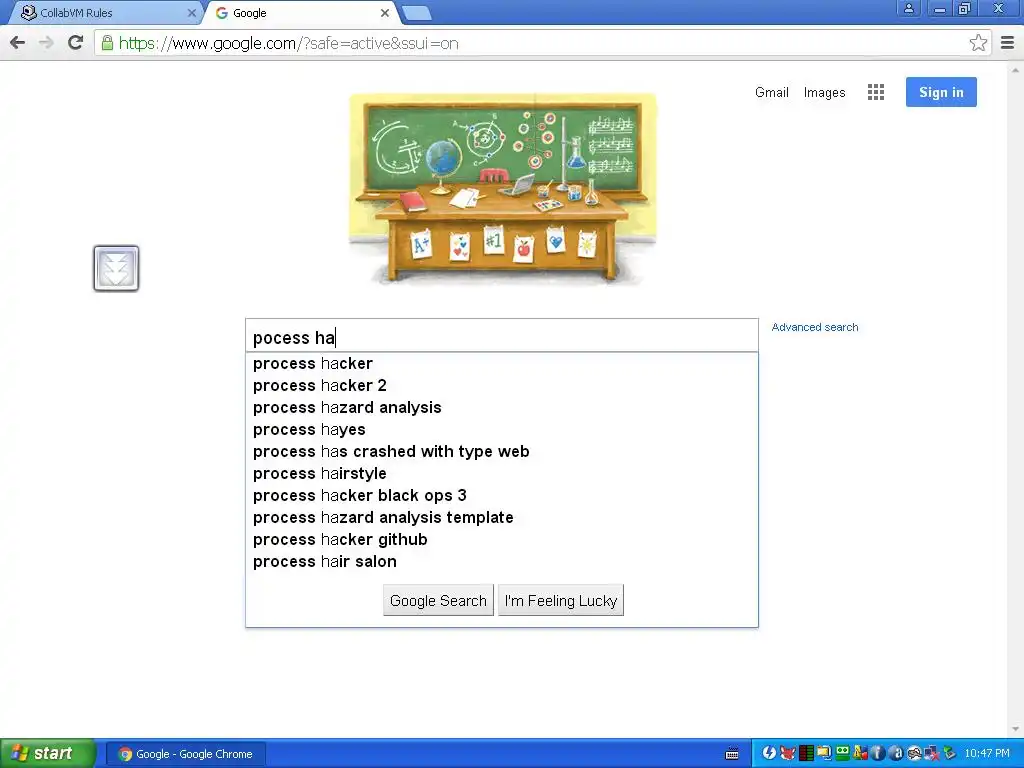
Task: Click the Chrome user profile icon
Action: tap(908, 8)
